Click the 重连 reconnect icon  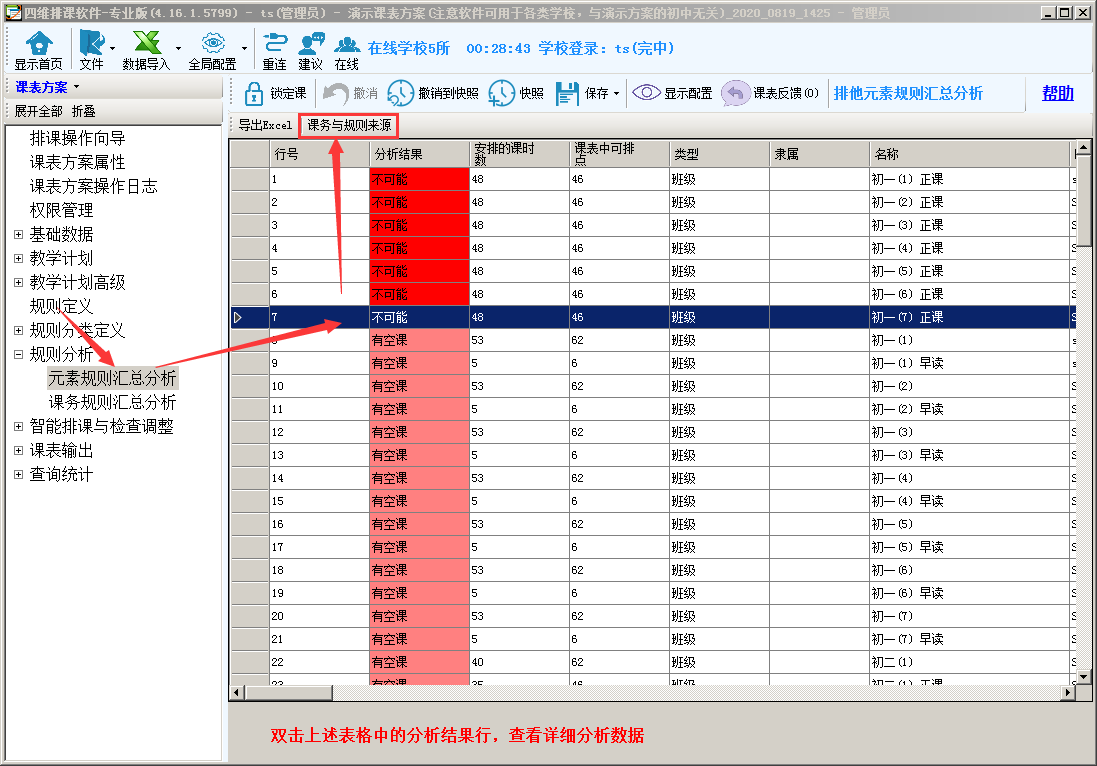(274, 43)
